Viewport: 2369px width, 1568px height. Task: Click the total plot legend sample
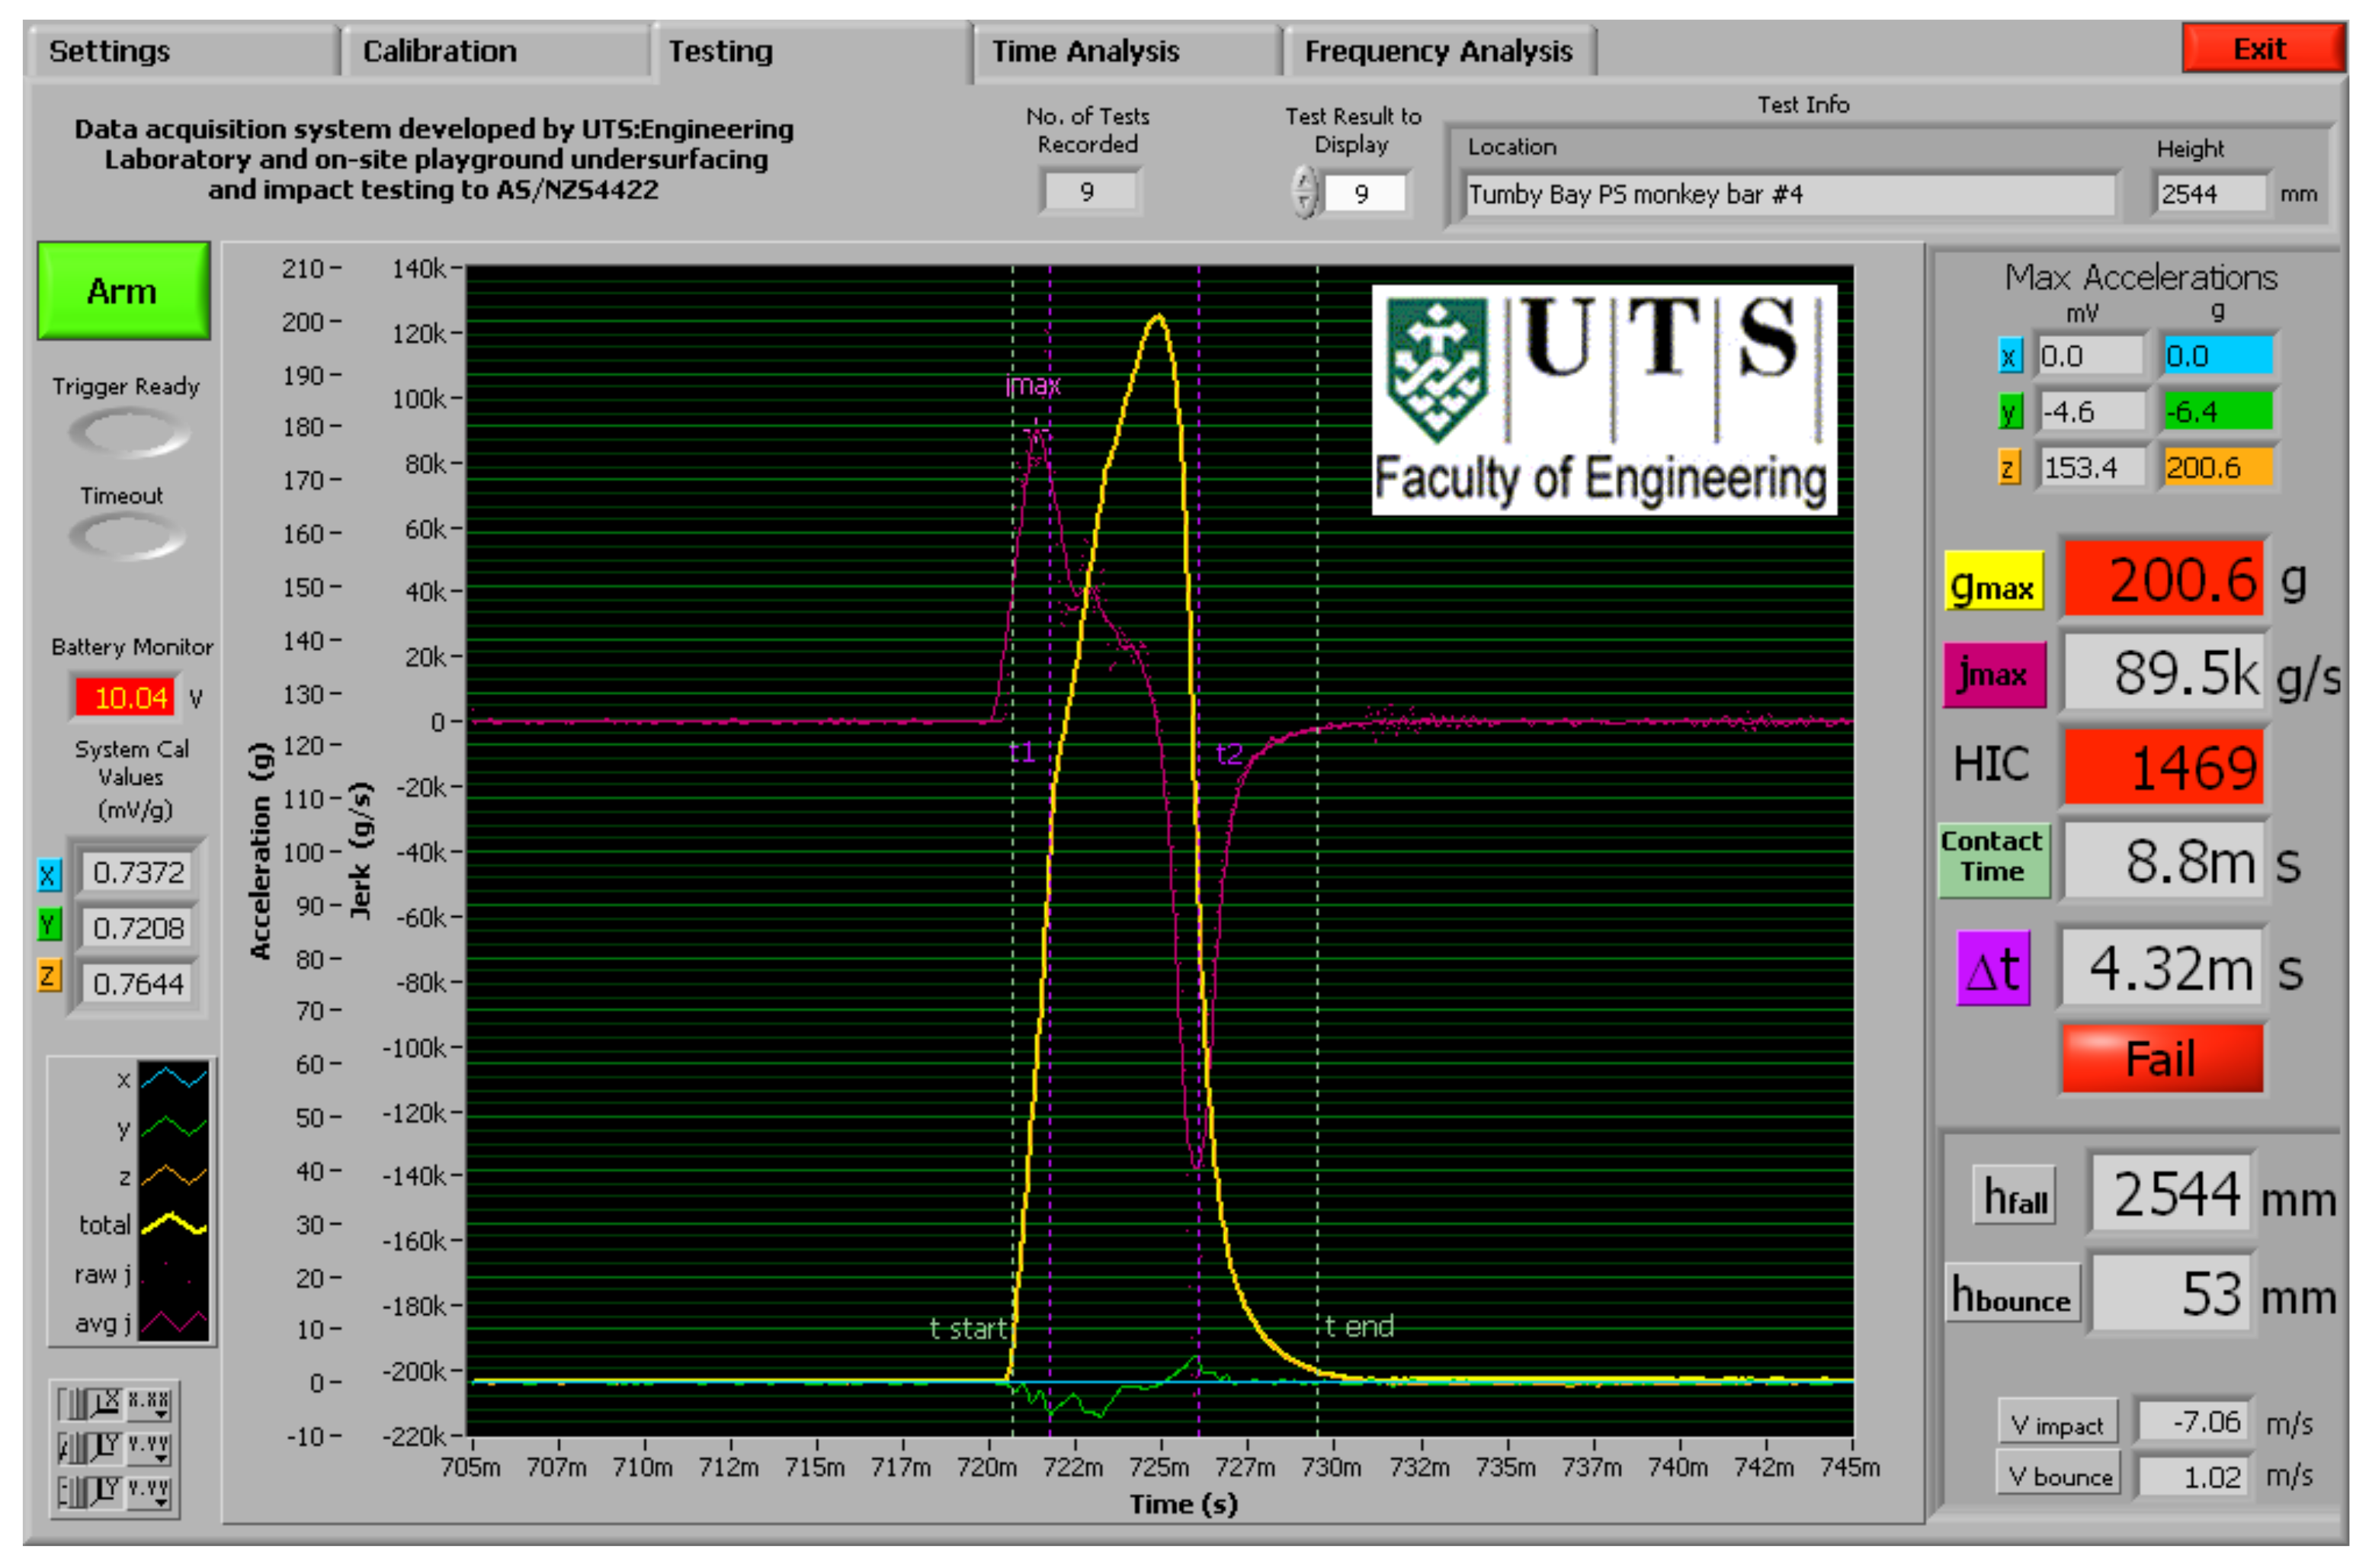(x=173, y=1224)
